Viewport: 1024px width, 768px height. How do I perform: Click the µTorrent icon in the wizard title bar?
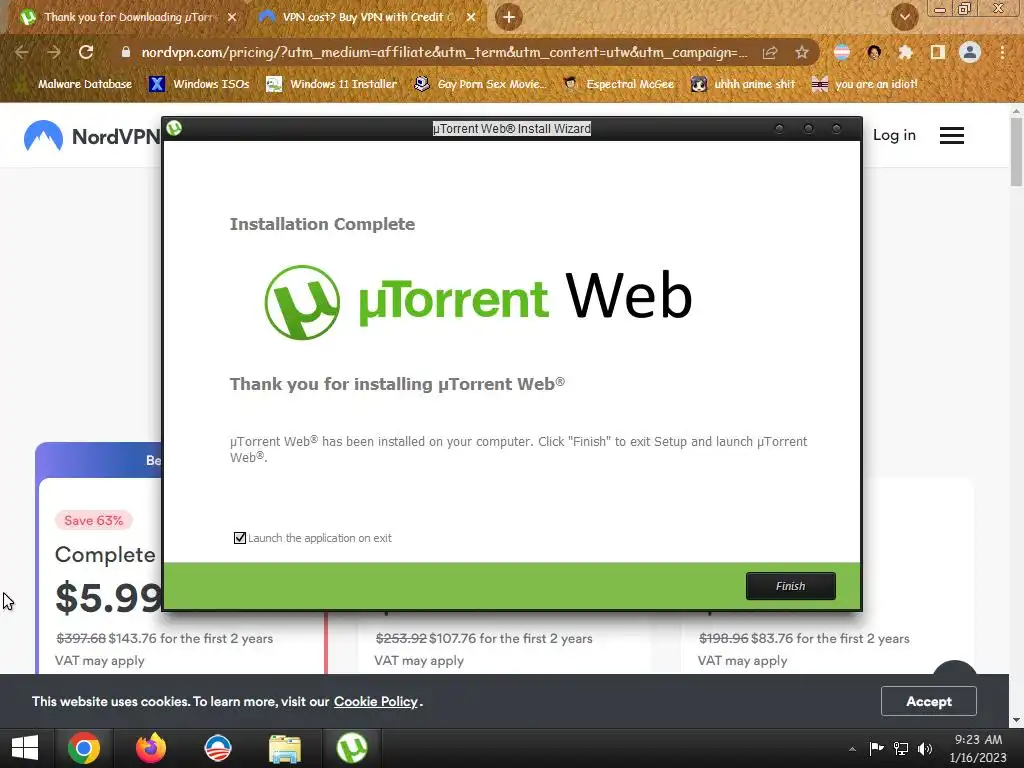point(174,128)
